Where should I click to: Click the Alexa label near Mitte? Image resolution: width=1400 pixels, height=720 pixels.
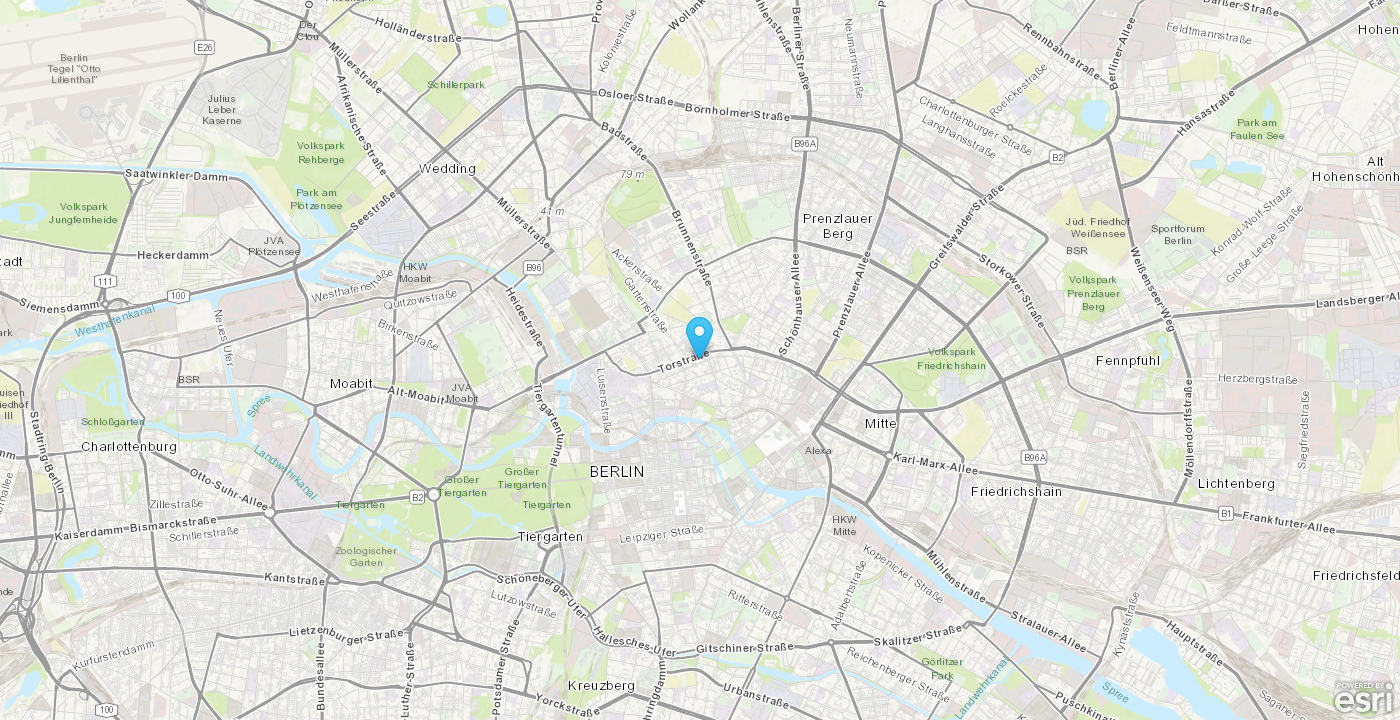click(818, 451)
